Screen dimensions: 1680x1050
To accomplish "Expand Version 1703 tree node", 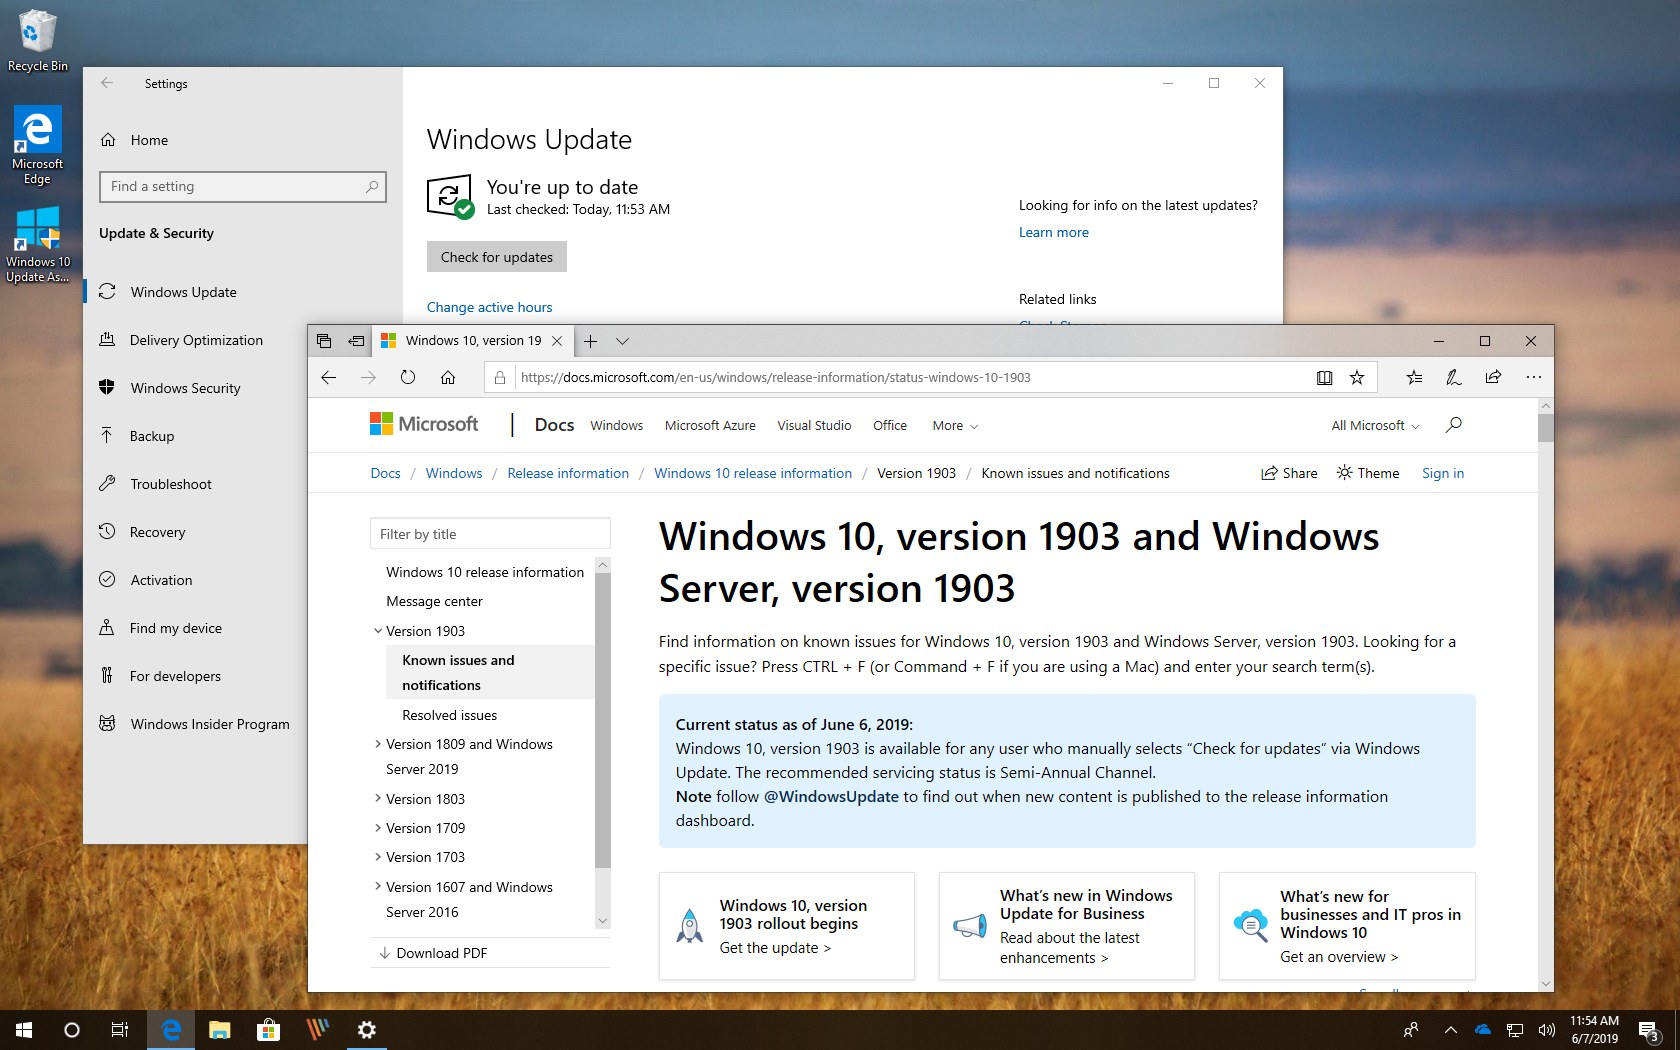I will [378, 857].
